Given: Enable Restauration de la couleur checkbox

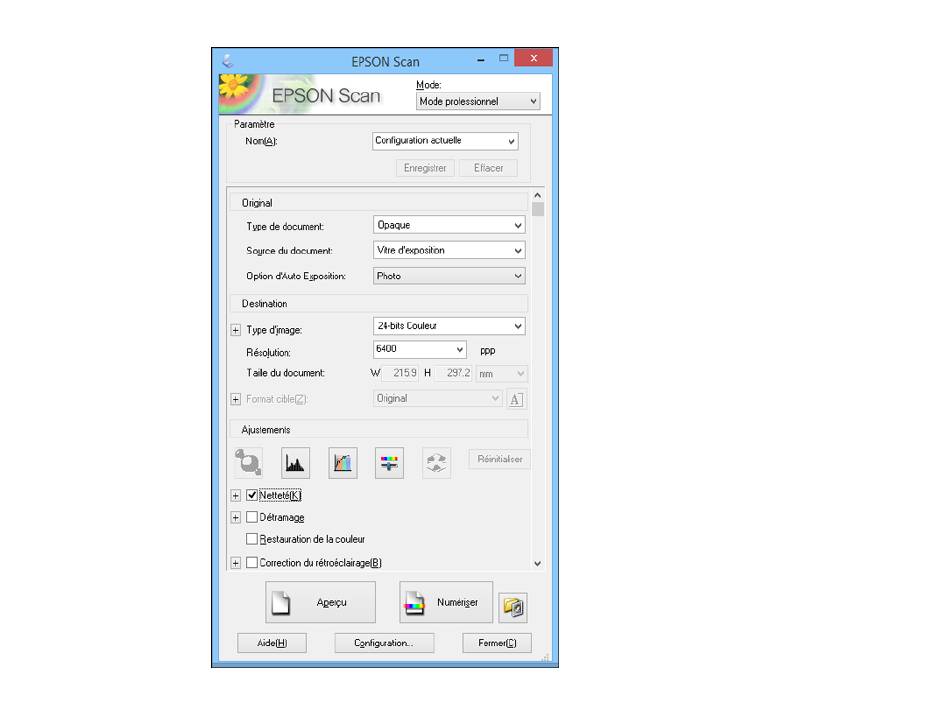Looking at the screenshot, I should 252,539.
